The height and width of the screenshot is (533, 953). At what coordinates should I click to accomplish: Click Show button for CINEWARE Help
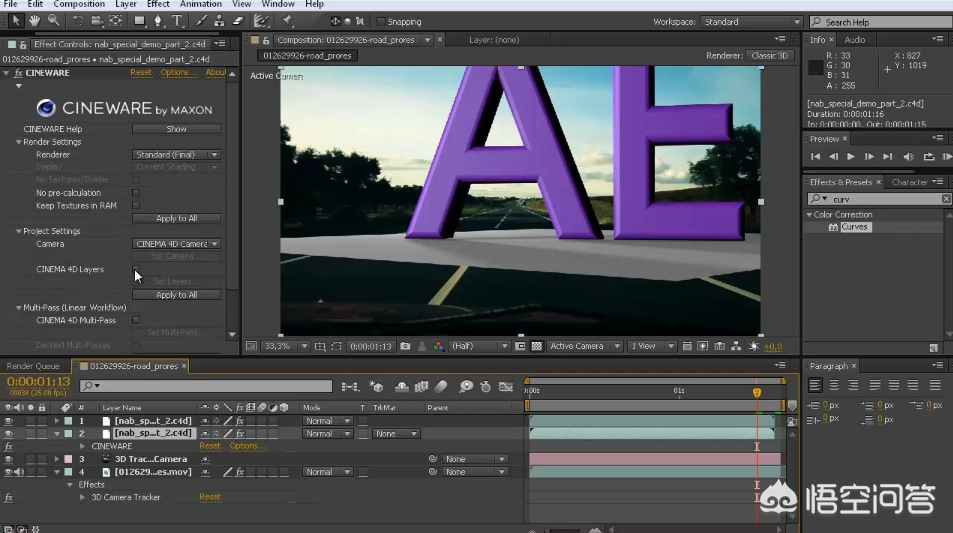click(x=176, y=129)
